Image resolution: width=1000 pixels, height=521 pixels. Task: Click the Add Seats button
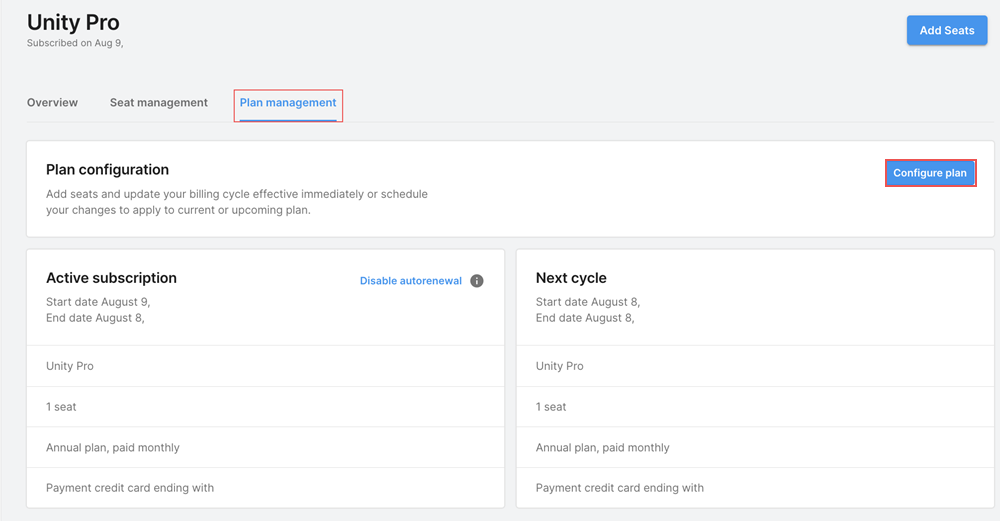click(x=947, y=30)
